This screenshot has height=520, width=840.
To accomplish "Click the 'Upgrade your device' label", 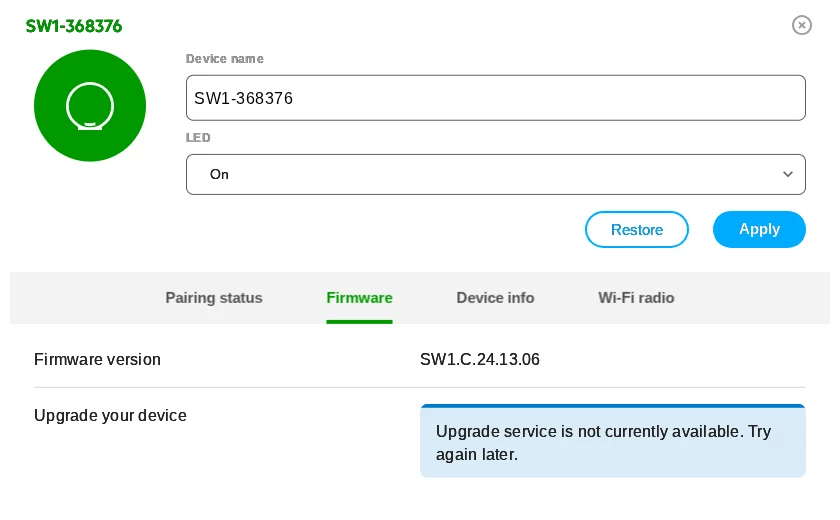I will point(110,415).
